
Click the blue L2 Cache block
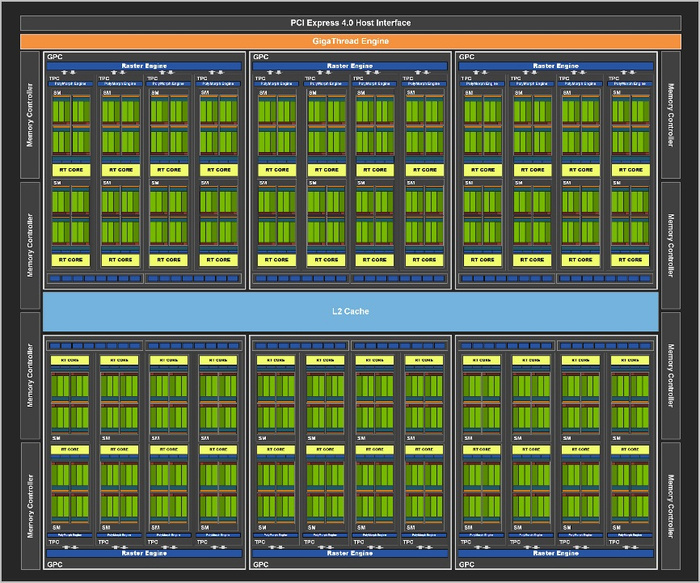pos(350,311)
